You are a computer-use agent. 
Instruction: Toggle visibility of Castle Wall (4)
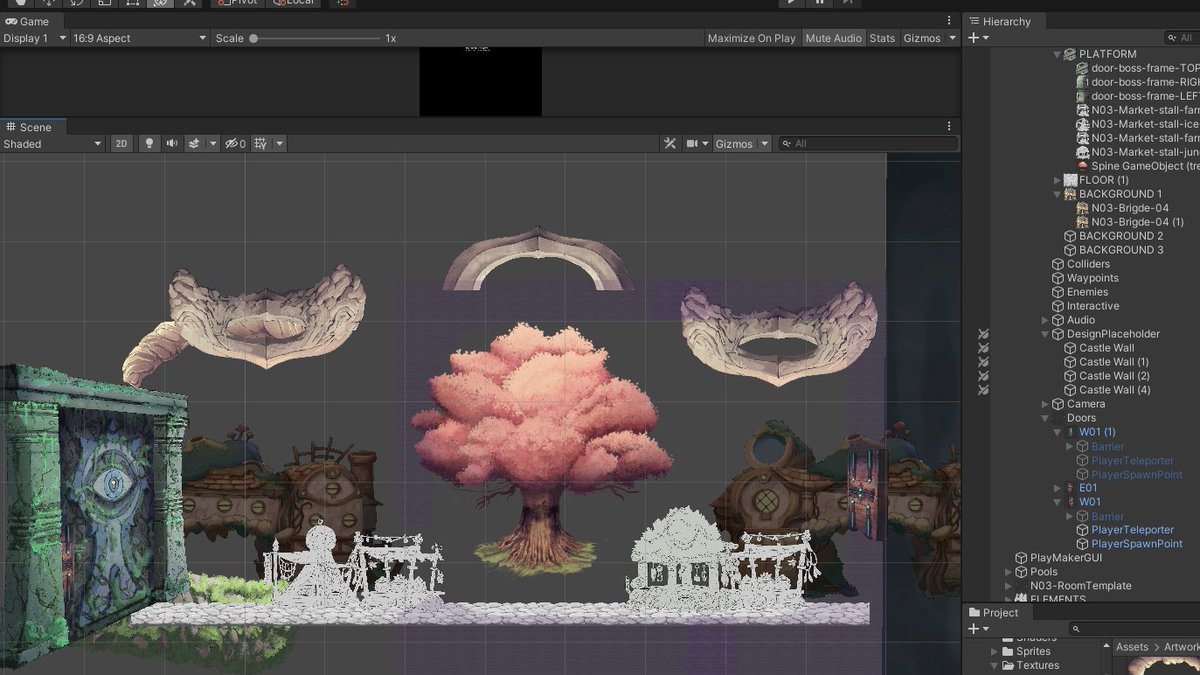[x=983, y=390]
